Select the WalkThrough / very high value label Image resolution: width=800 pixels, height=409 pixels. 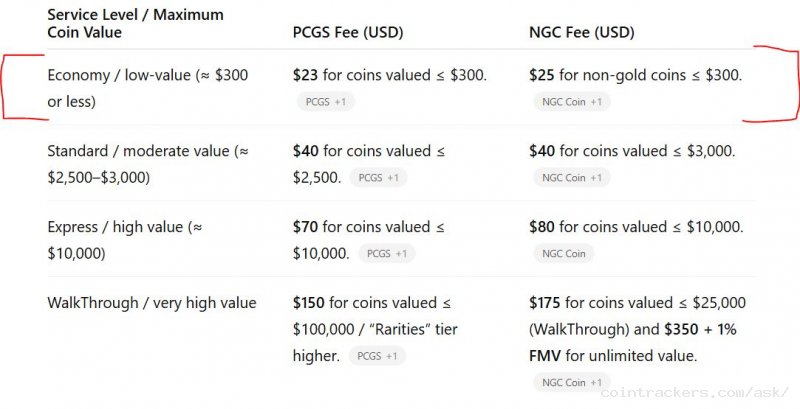coord(152,303)
